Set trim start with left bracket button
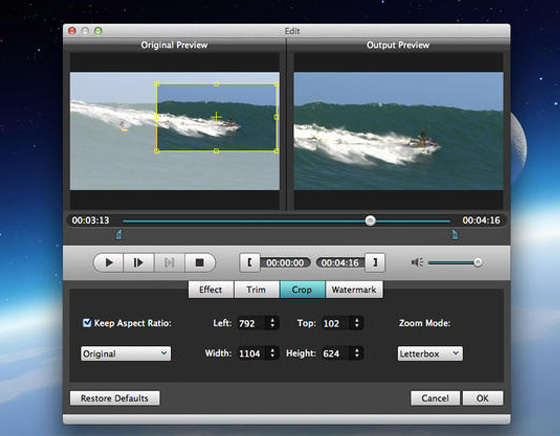The image size is (560, 436). (250, 263)
